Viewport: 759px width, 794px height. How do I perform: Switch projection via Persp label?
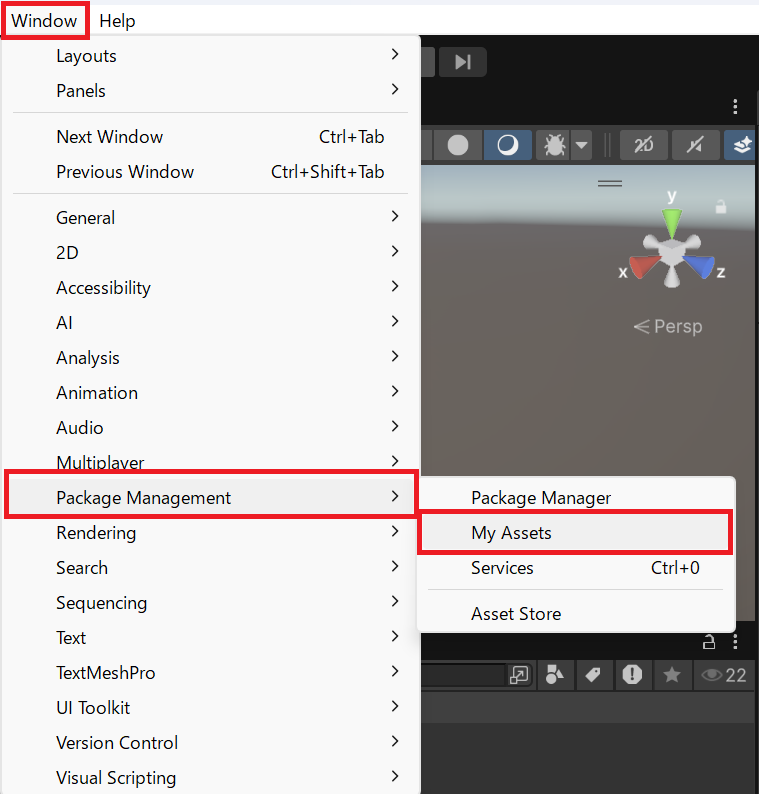pos(669,326)
